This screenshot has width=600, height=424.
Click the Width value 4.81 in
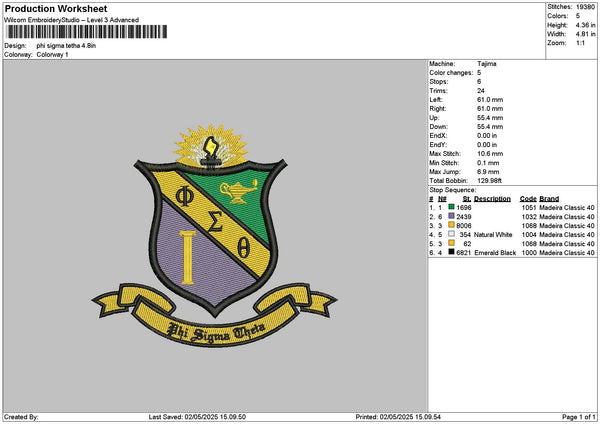[x=585, y=34]
